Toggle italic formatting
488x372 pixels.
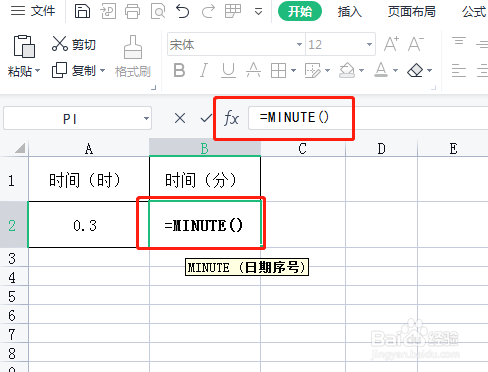point(204,70)
